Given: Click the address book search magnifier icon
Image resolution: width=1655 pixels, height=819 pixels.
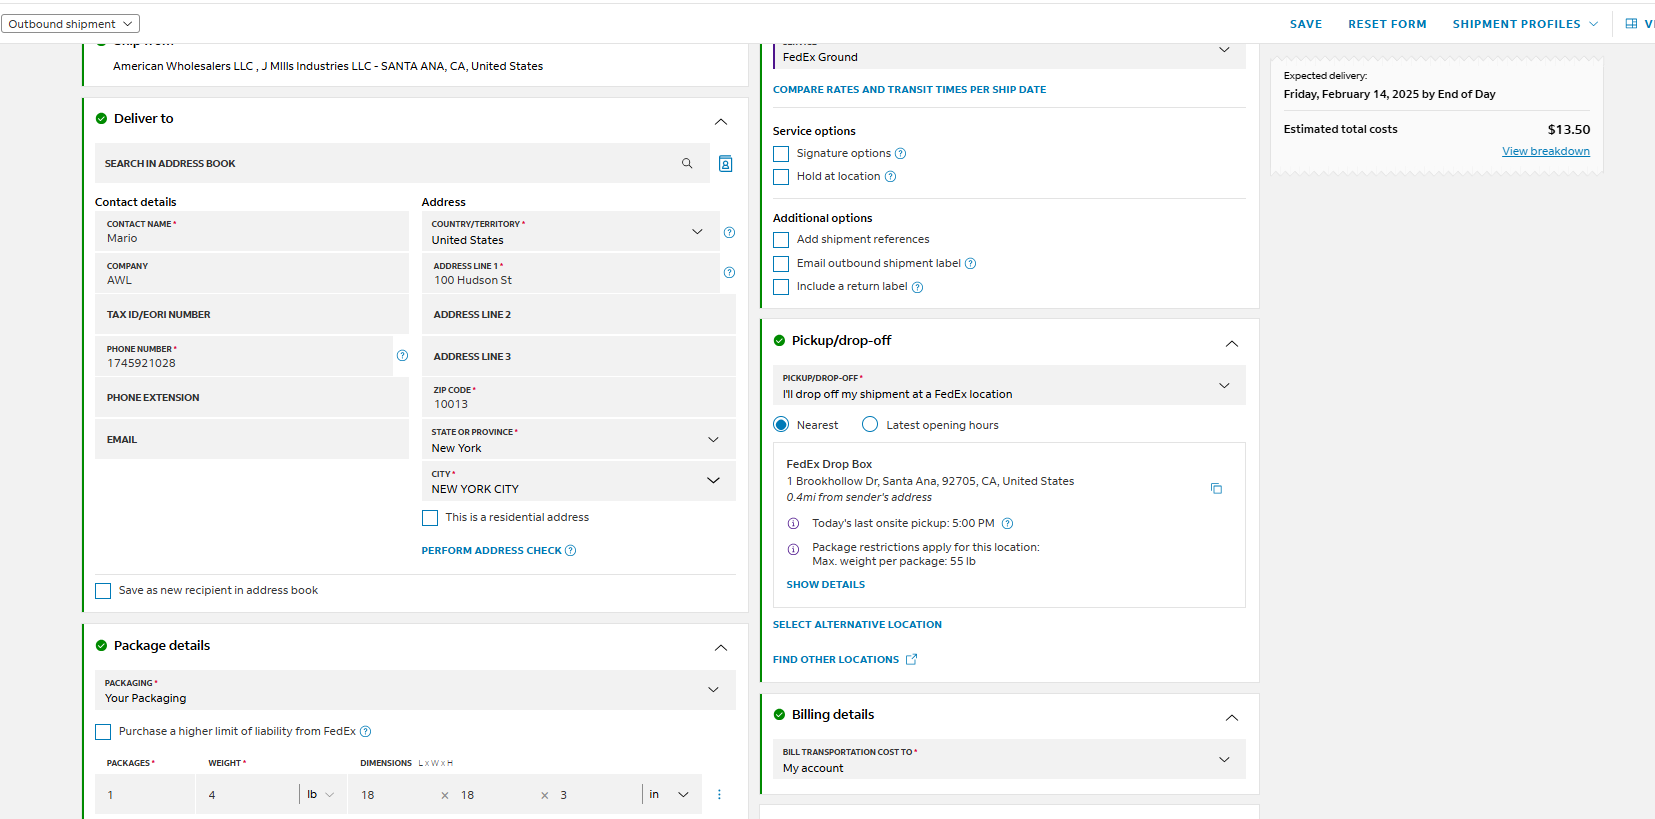Looking at the screenshot, I should point(687,163).
